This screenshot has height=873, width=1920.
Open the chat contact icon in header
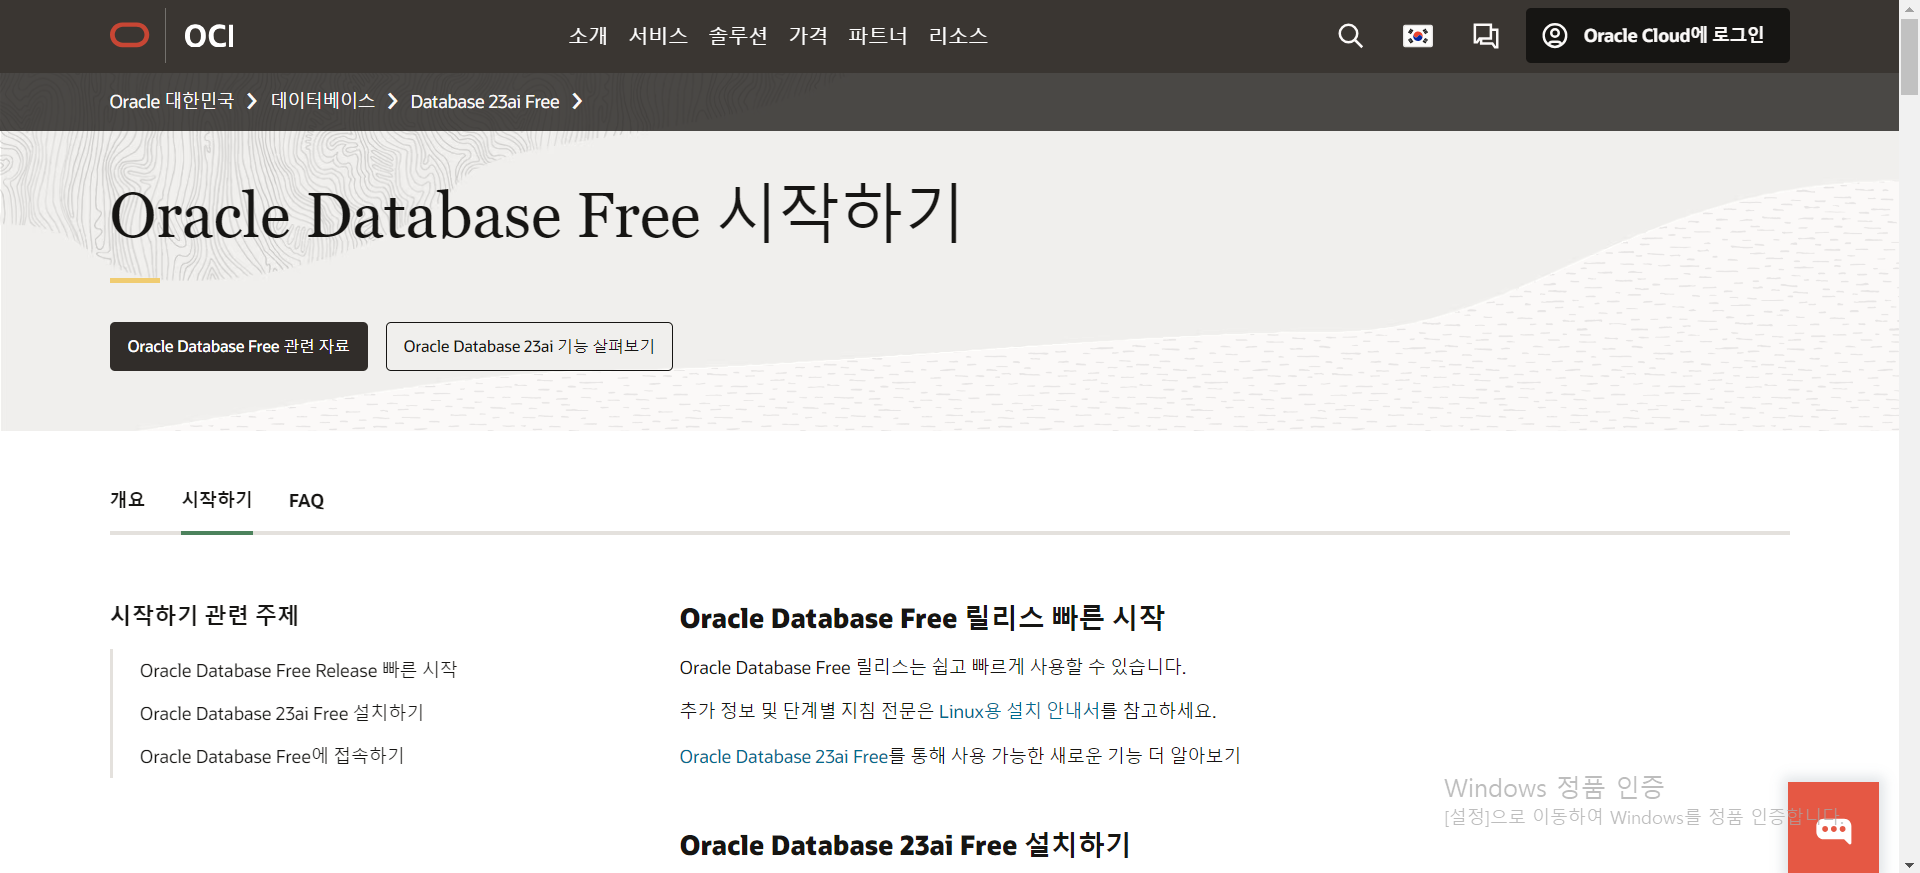tap(1485, 36)
